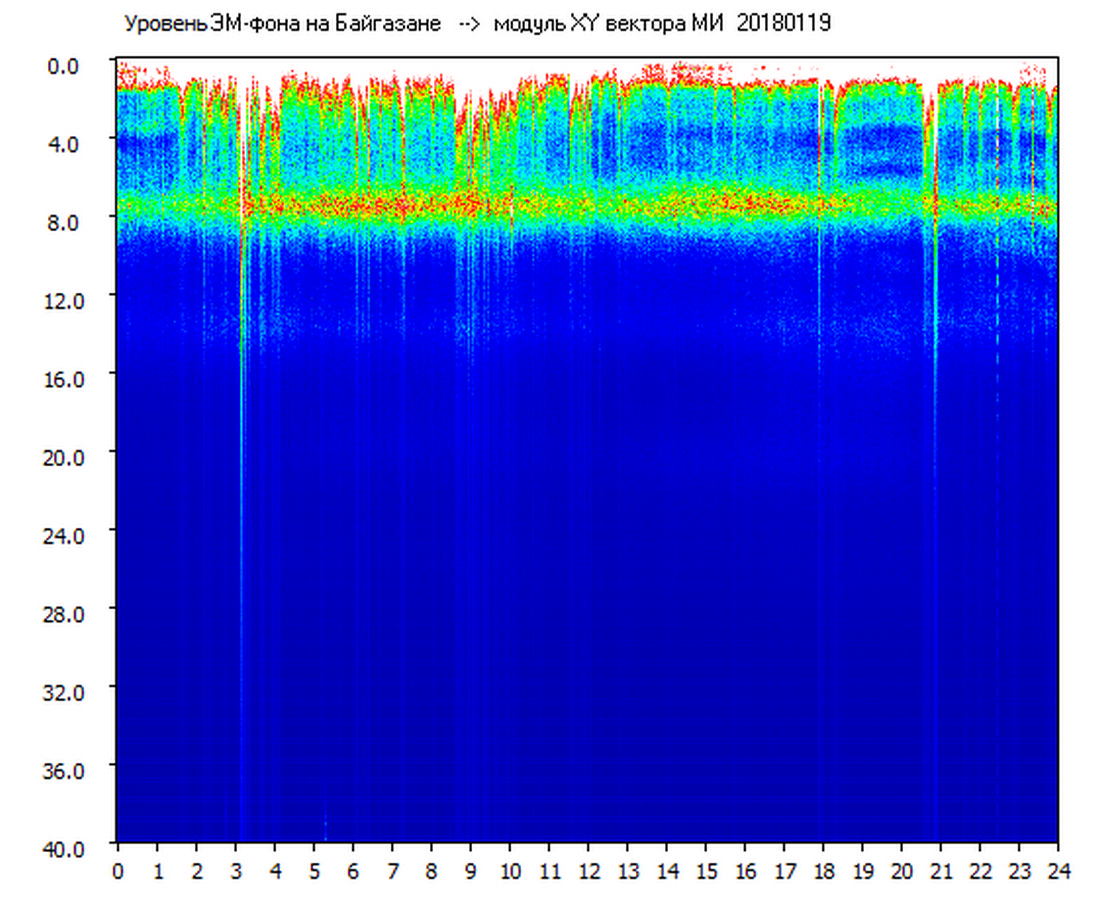Click the x-axis label 9
1096x900 pixels.
470,871
